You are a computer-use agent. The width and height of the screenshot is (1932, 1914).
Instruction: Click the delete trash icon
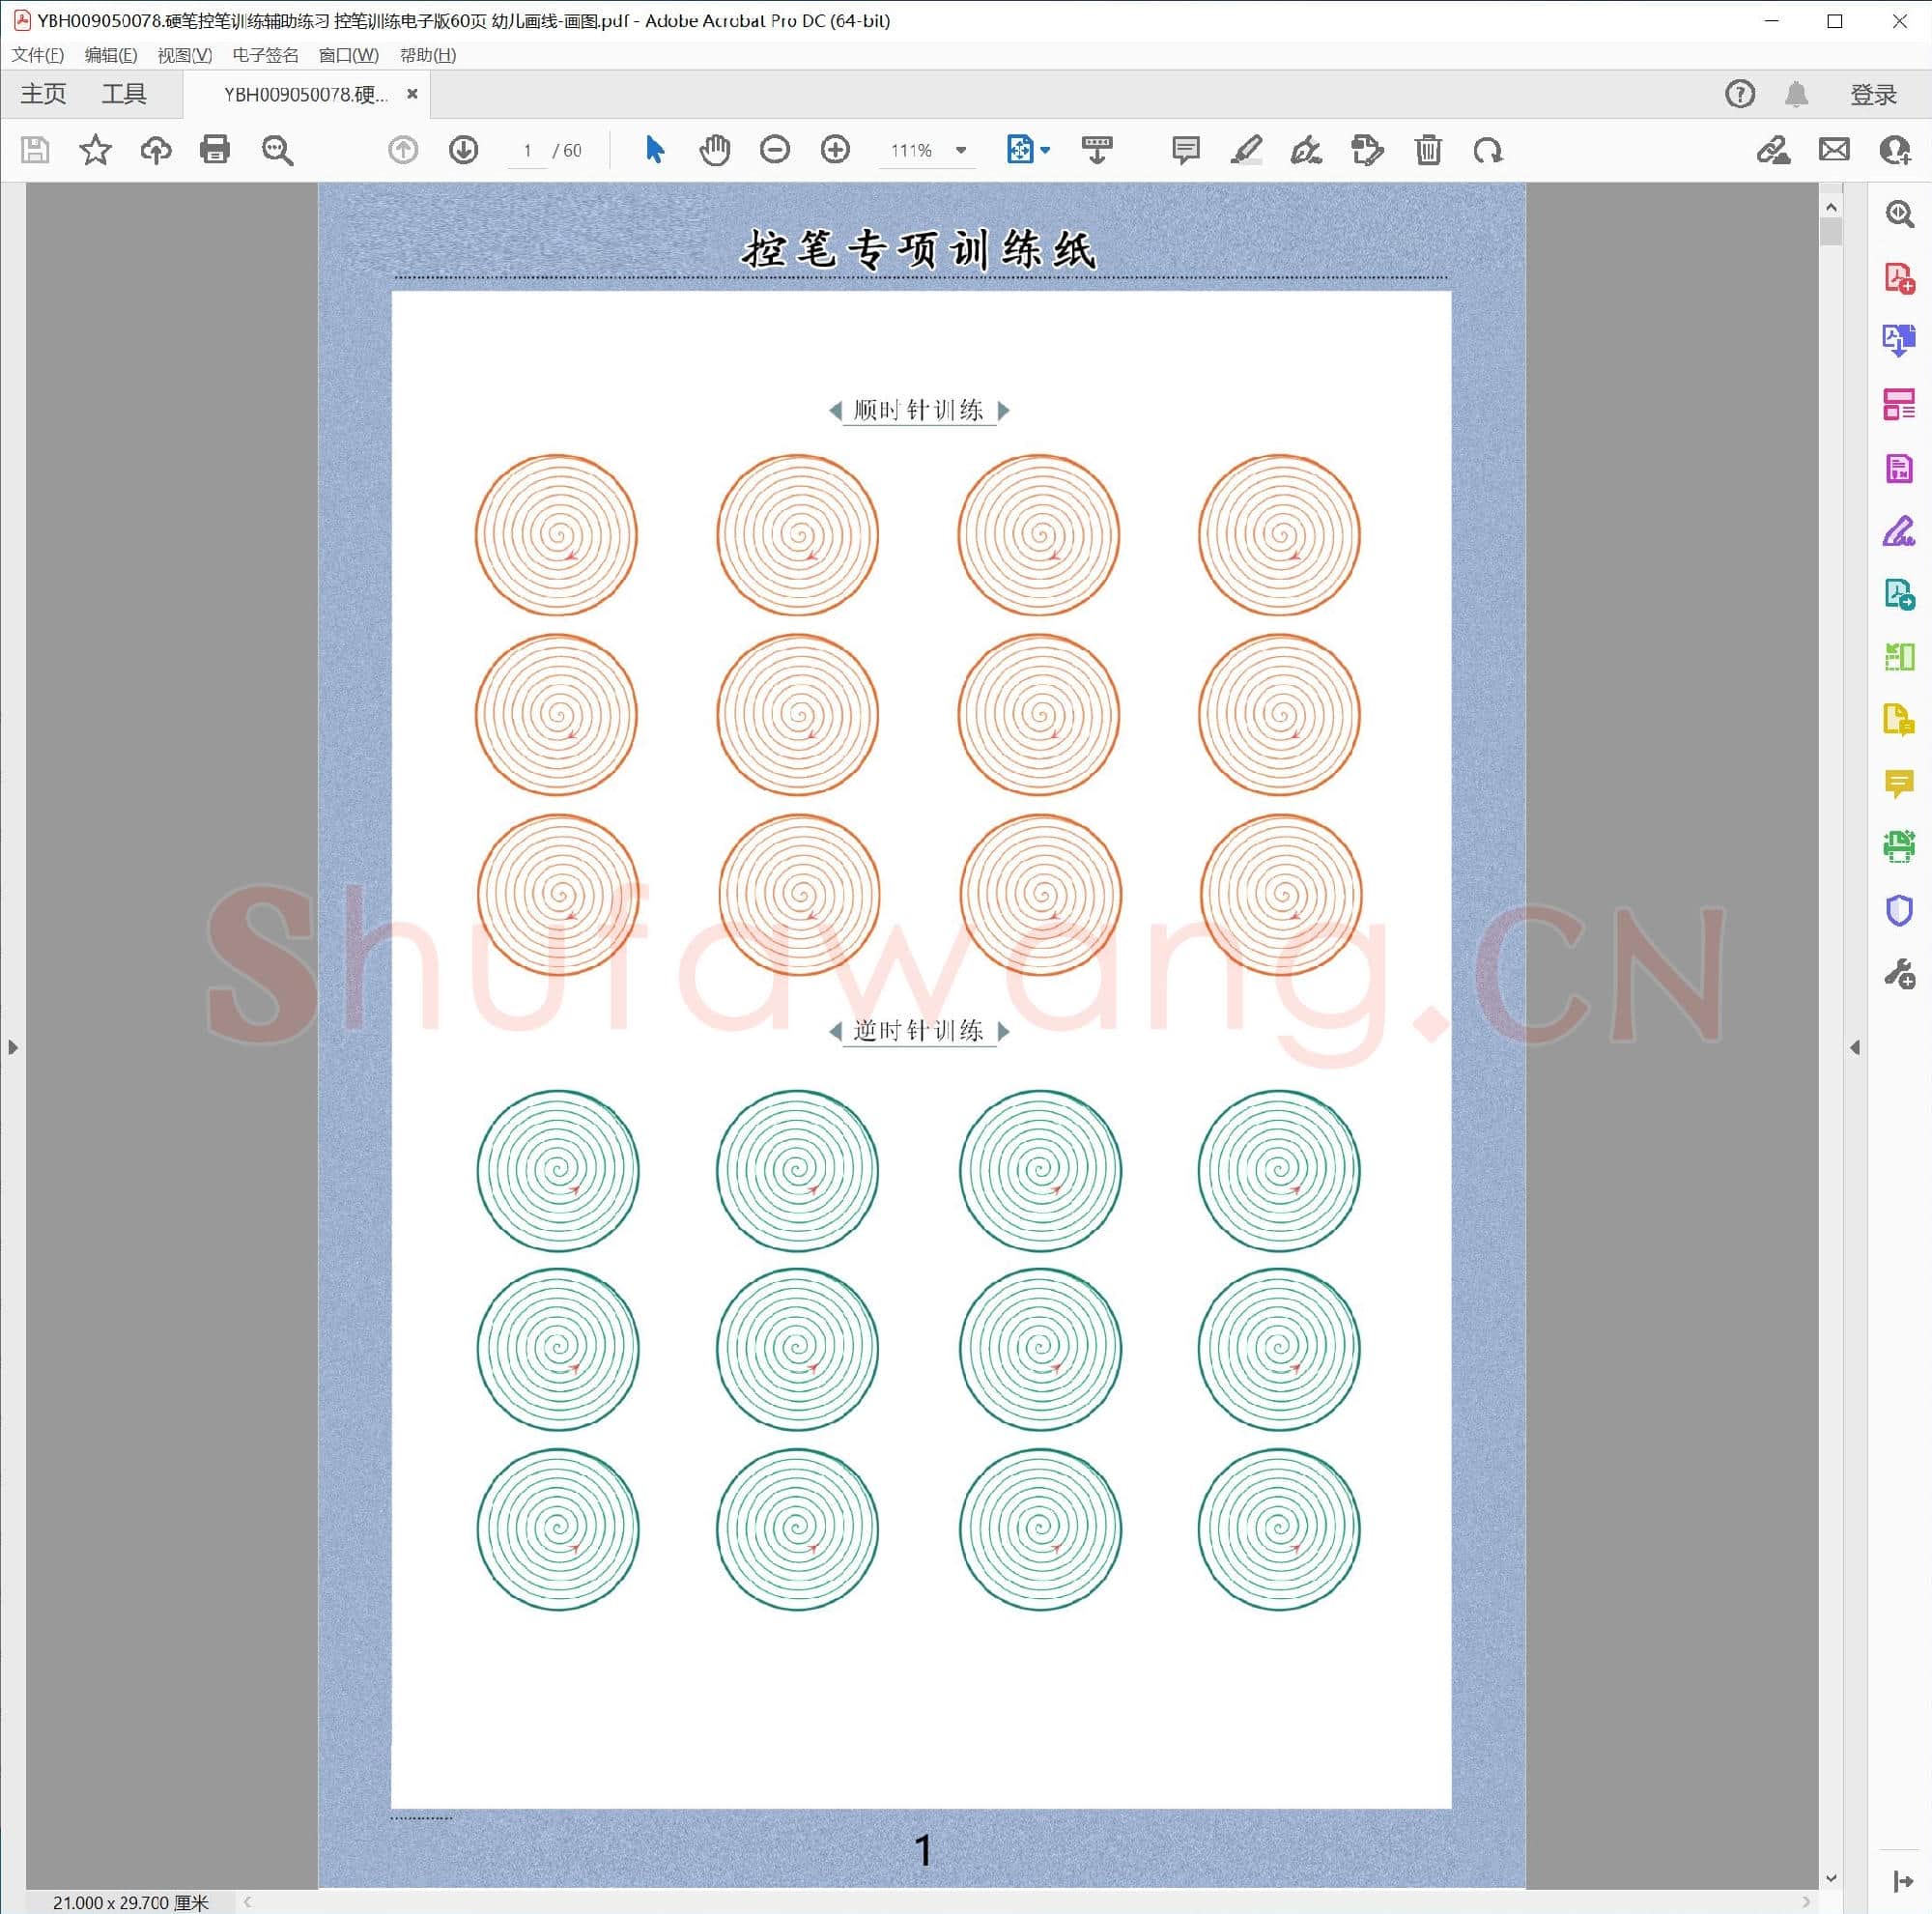1428,150
